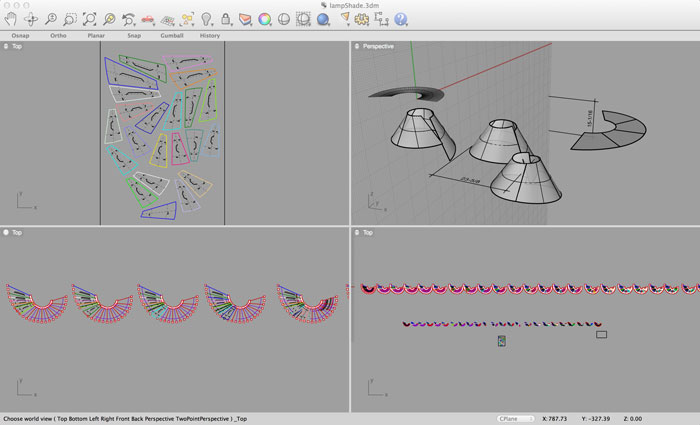This screenshot has height=425, width=700.
Task: Toggle Ortho mode
Action: click(x=58, y=35)
